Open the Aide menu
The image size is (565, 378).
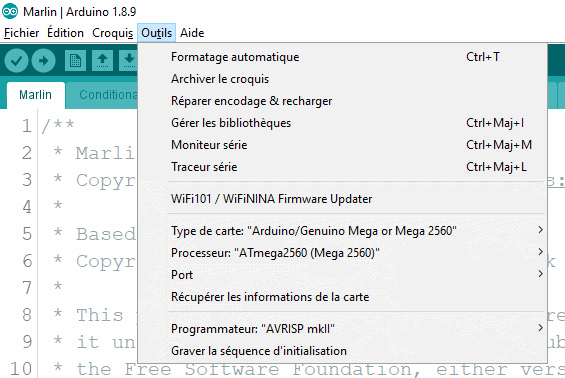click(x=192, y=33)
